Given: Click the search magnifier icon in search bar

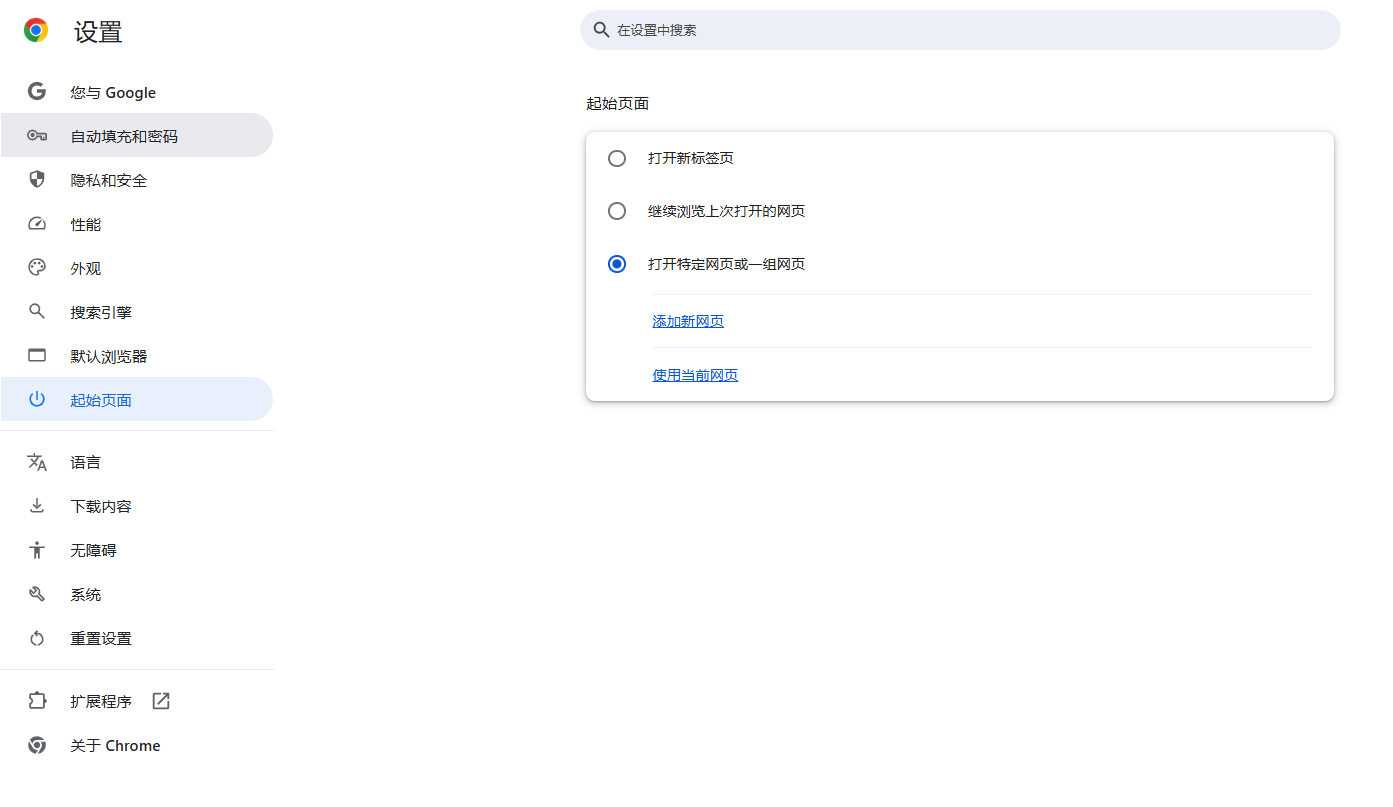Looking at the screenshot, I should tap(601, 30).
